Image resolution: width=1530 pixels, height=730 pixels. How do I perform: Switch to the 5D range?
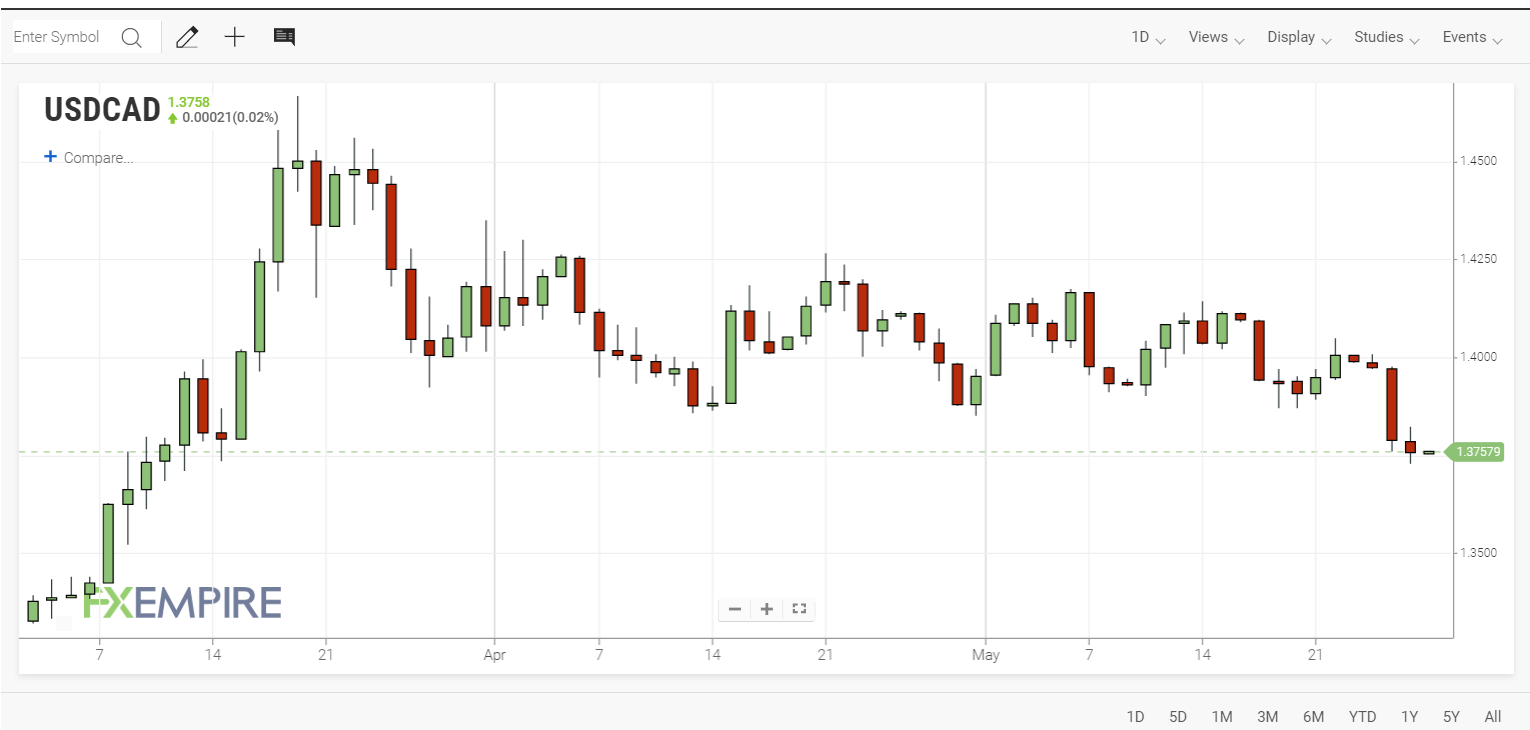coord(1178,717)
